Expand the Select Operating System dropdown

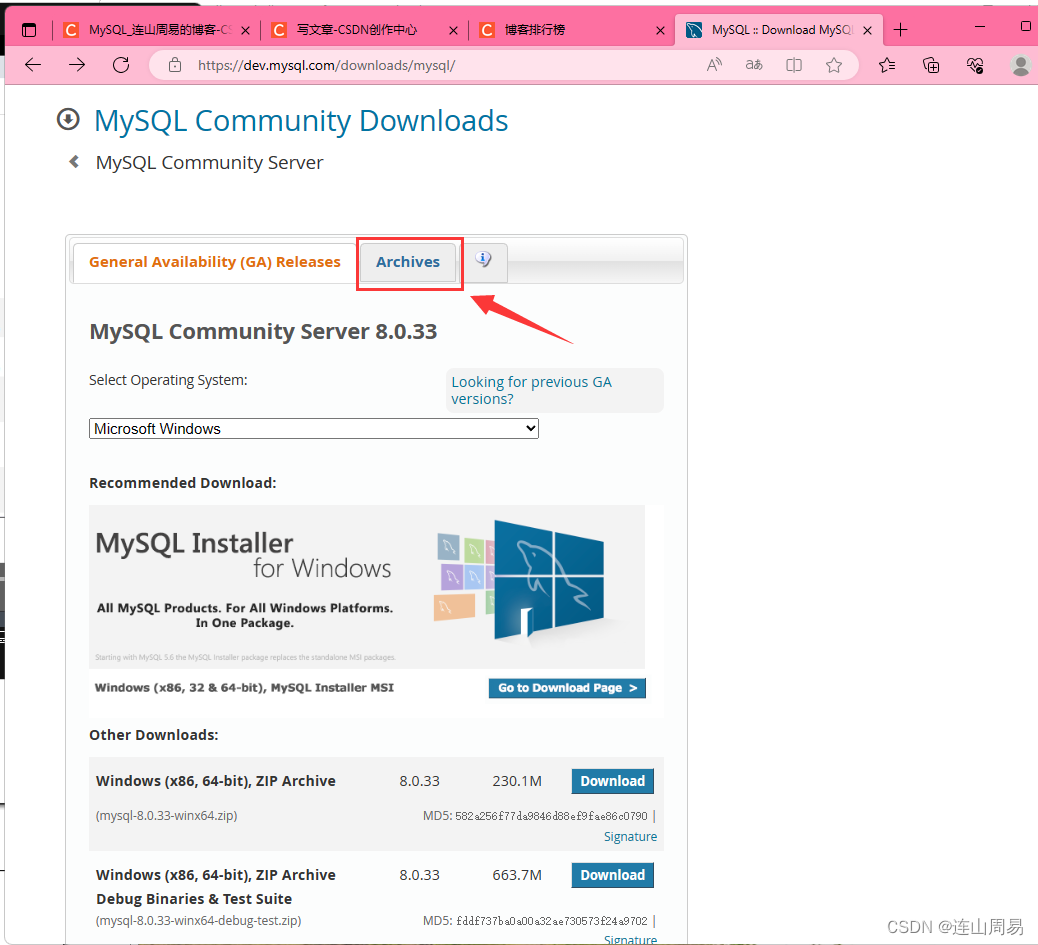[x=314, y=429]
